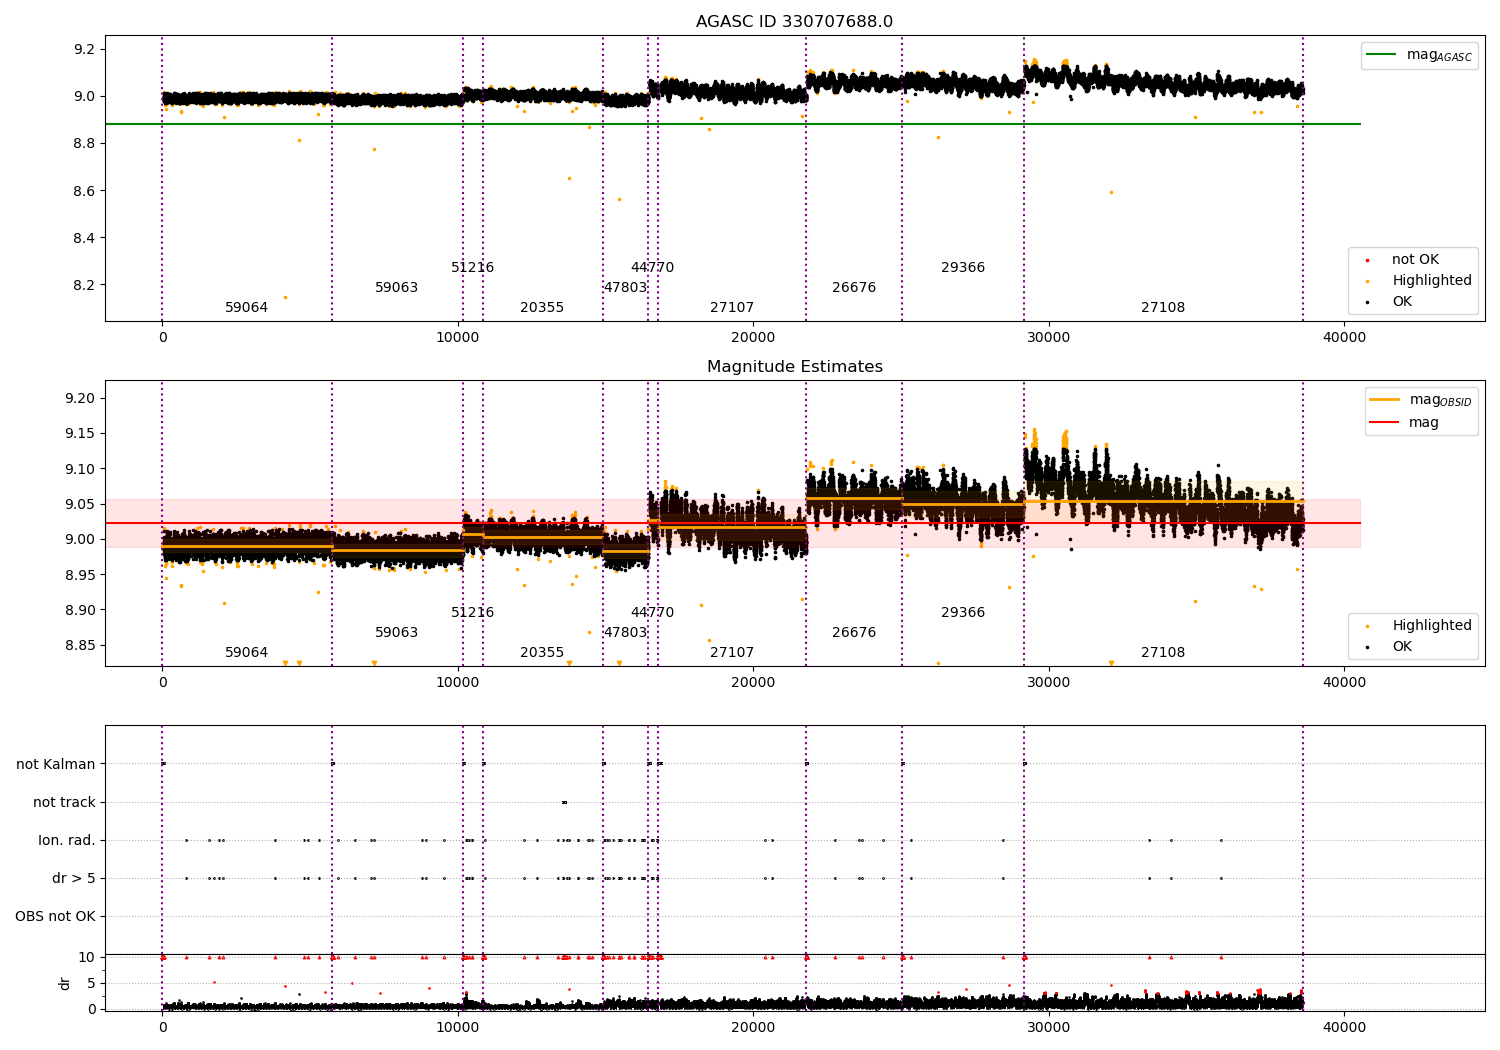Click the y-axis tick label 8.8
The width and height of the screenshot is (1500, 1050).
[x=85, y=144]
